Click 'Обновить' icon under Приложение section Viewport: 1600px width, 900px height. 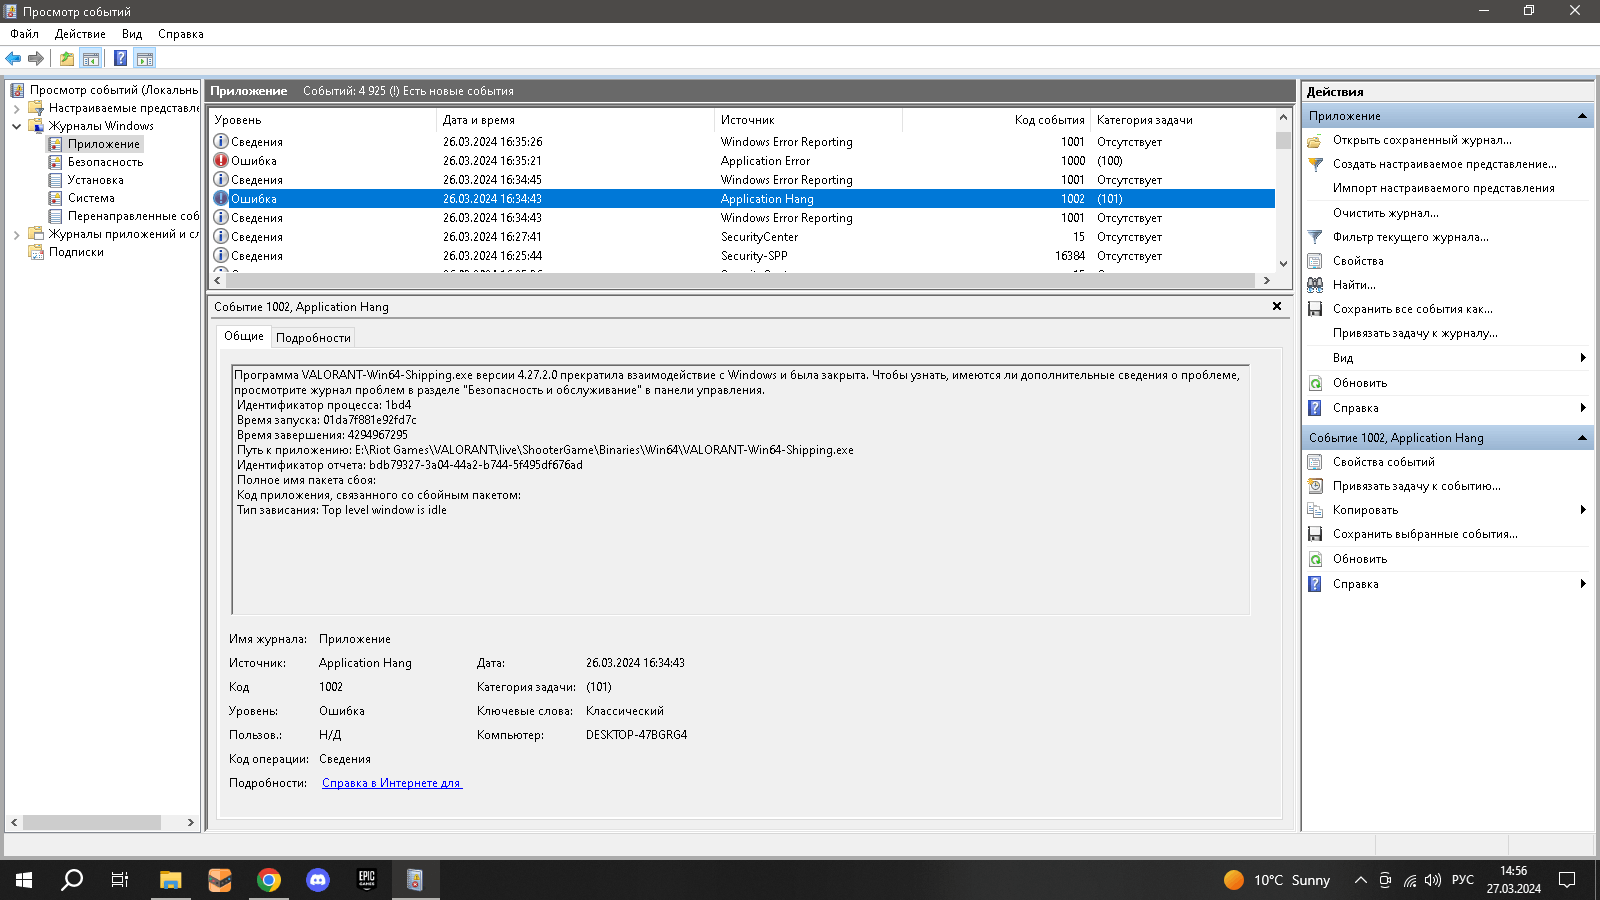pyautogui.click(x=1315, y=383)
